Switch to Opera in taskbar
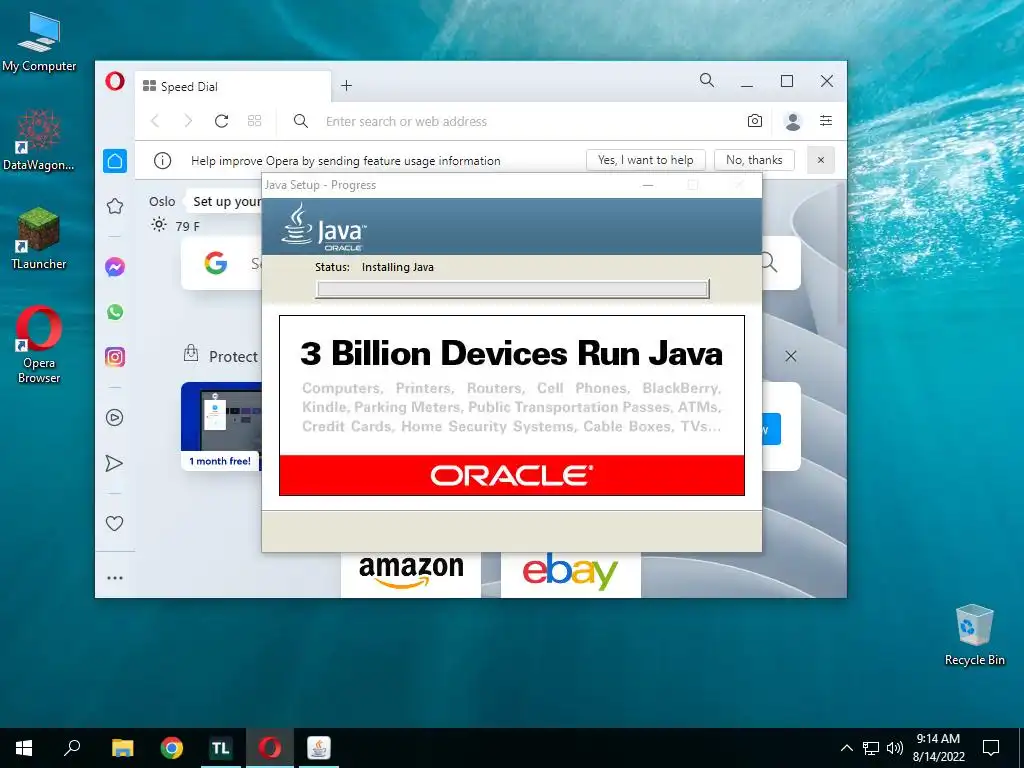 [270, 748]
